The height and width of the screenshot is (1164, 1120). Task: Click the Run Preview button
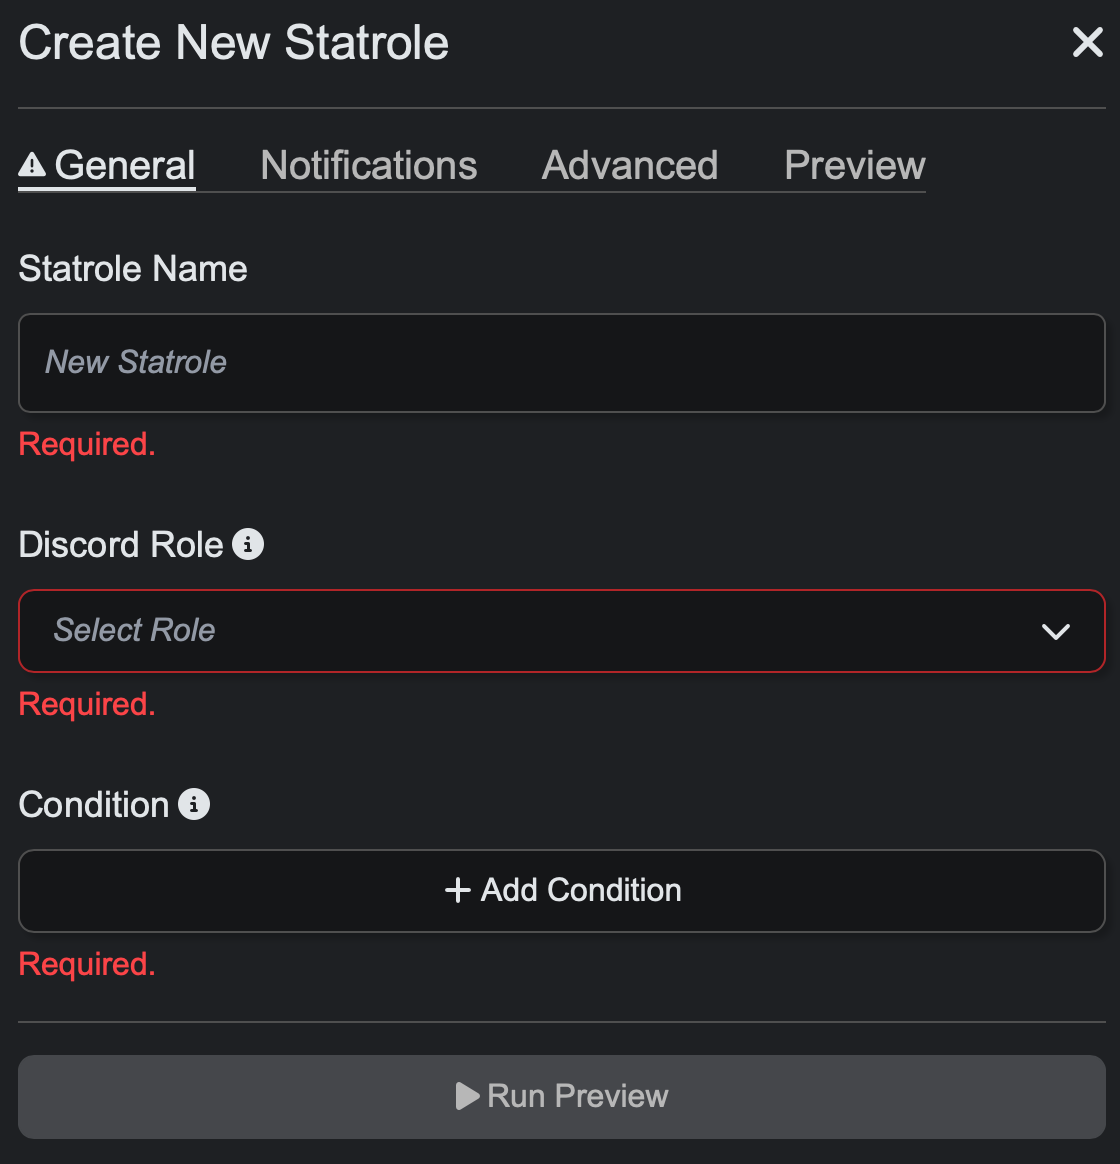561,1097
